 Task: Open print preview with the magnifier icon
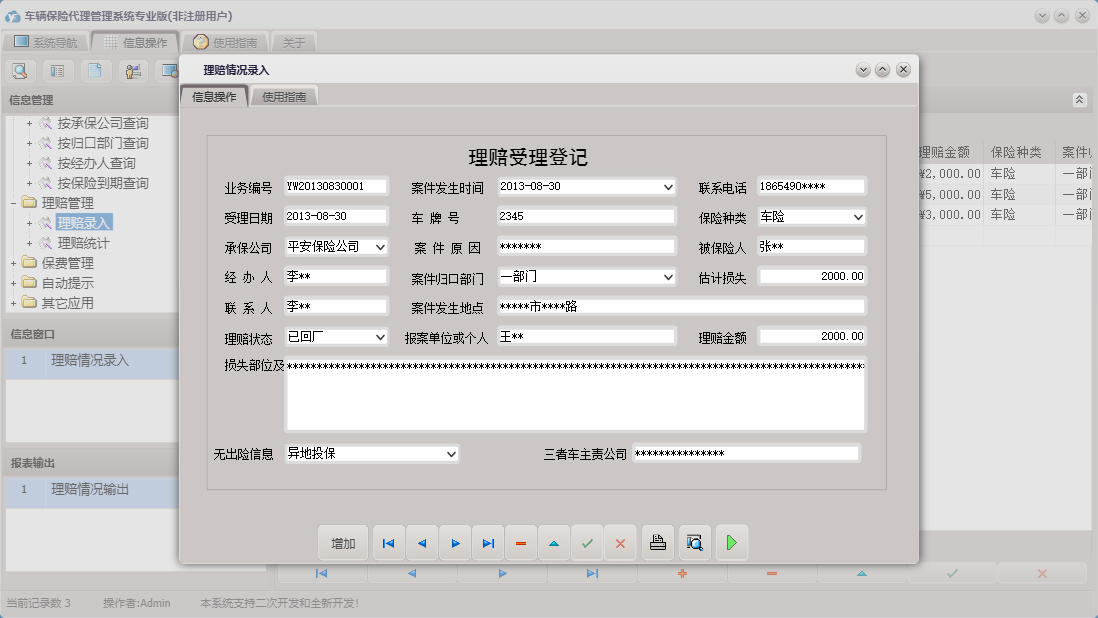(x=694, y=543)
